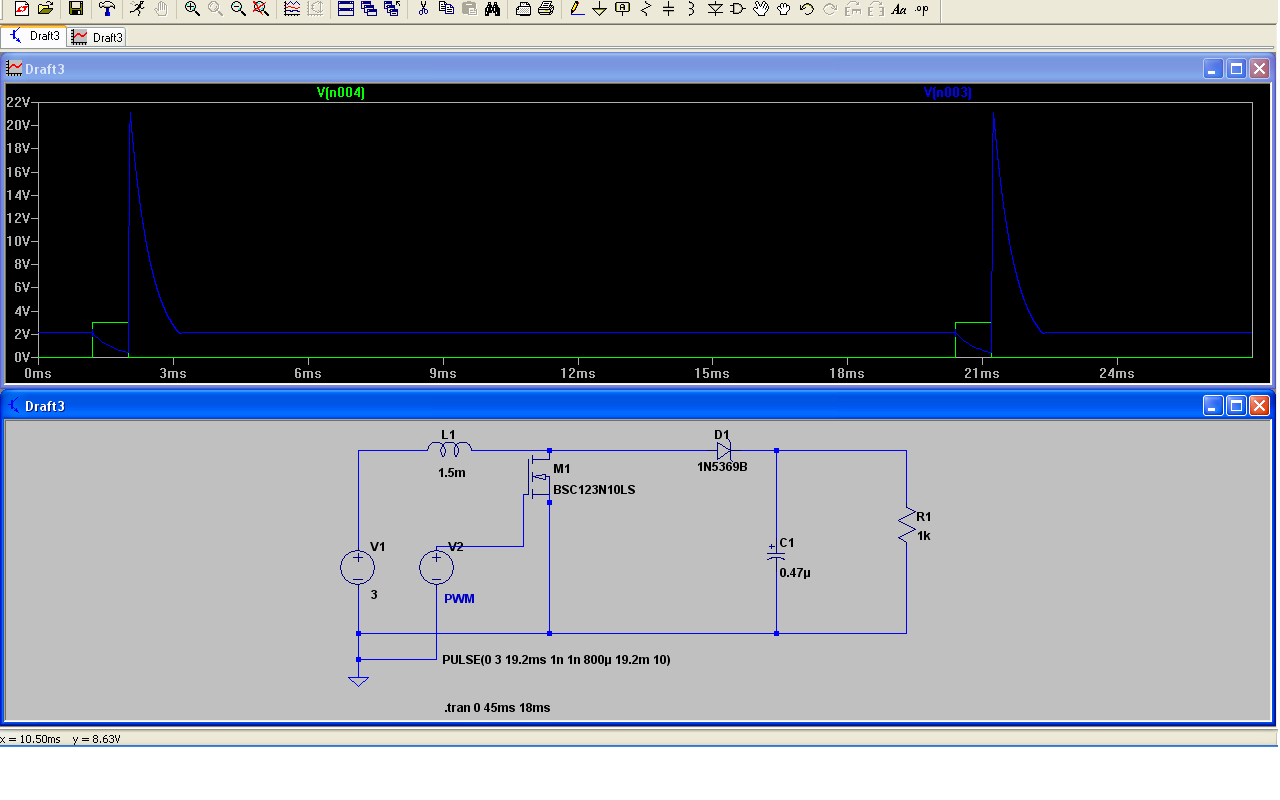The height and width of the screenshot is (800, 1280).
Task: Click the New Schematic toolbar icon
Action: coord(22,9)
